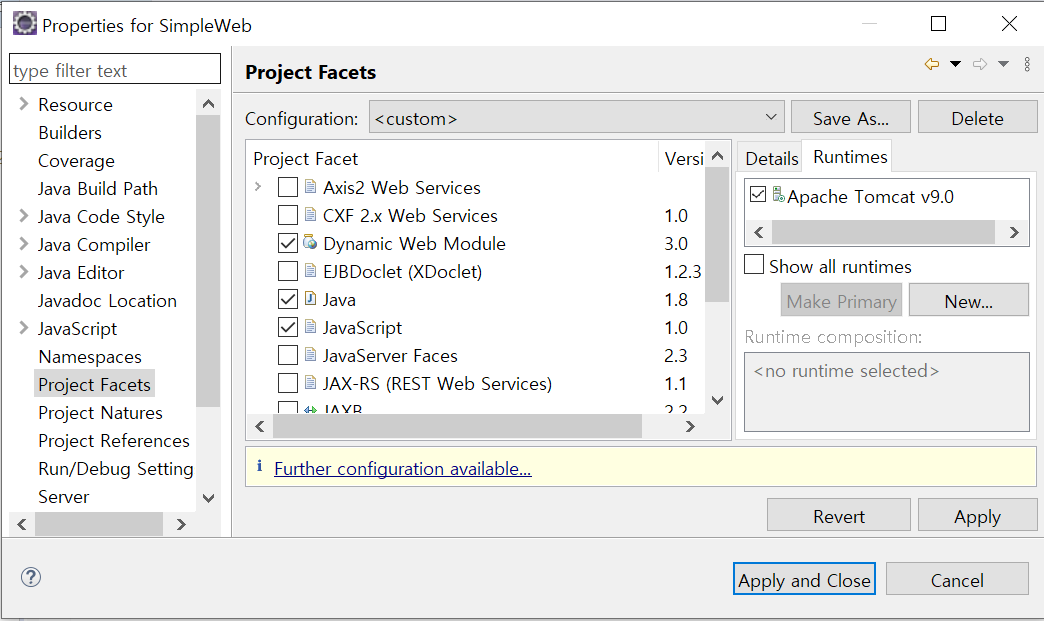This screenshot has height=621, width=1044.
Task: Click the Eclipse icon in title bar
Action: click(x=25, y=23)
